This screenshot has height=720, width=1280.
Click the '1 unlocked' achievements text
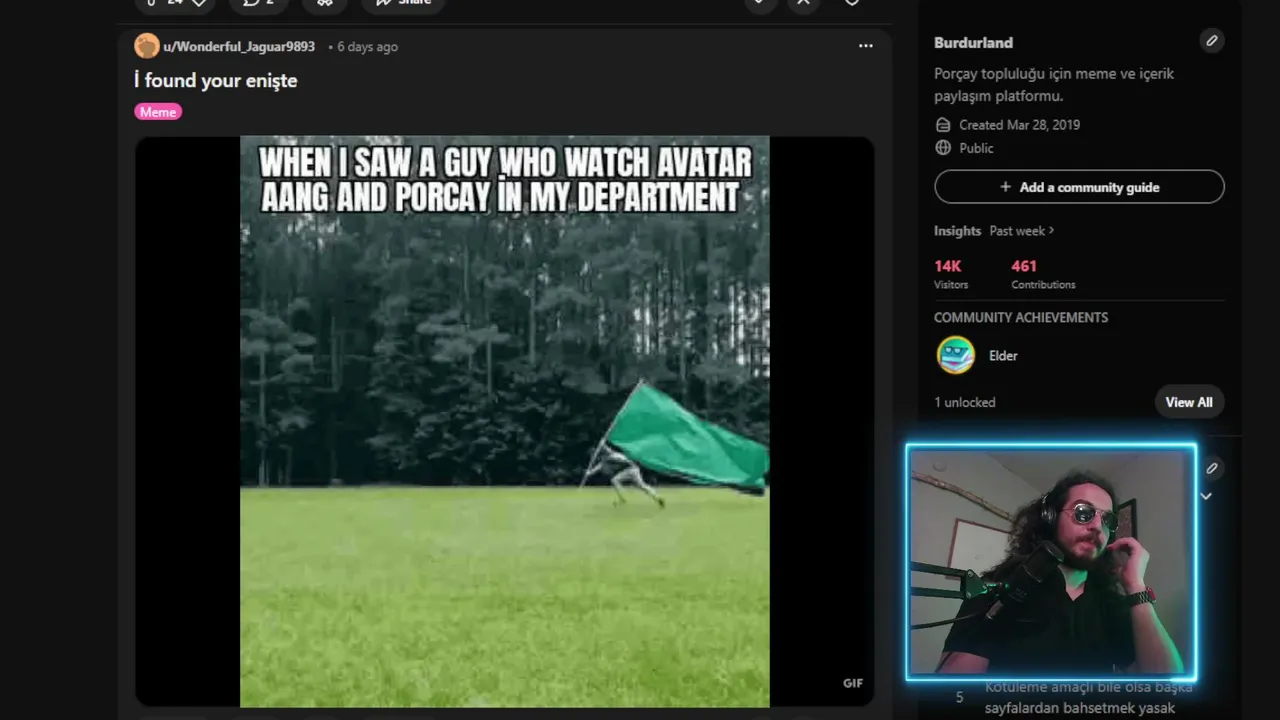pyautogui.click(x=965, y=402)
